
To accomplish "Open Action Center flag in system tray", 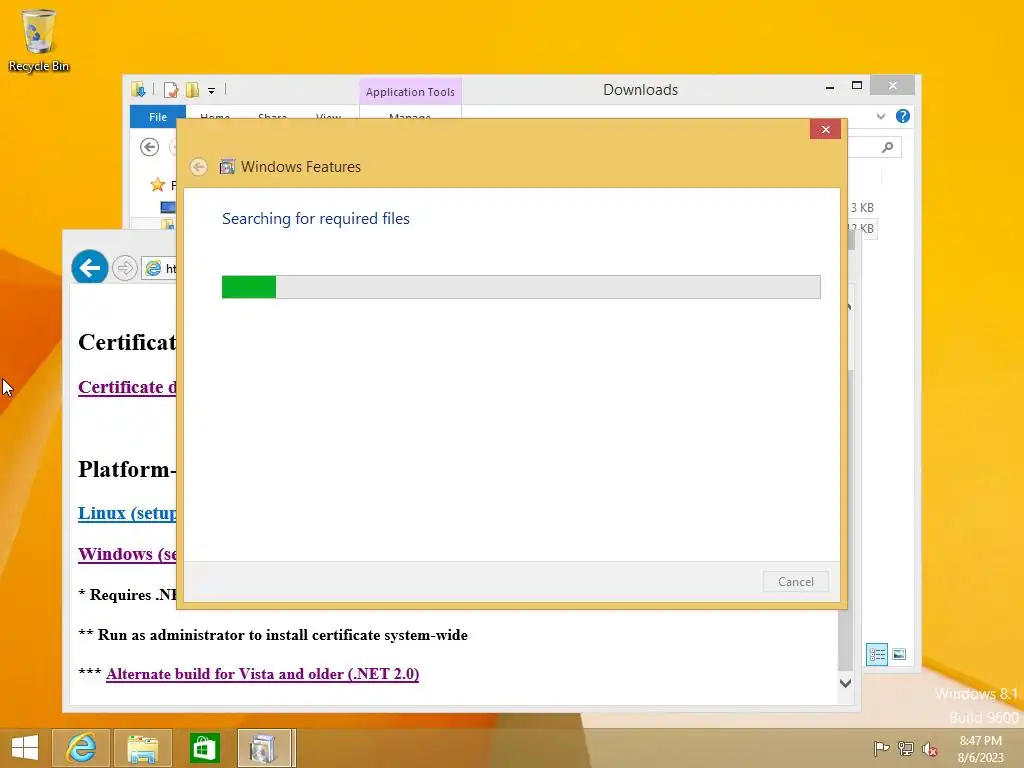I will [x=881, y=748].
